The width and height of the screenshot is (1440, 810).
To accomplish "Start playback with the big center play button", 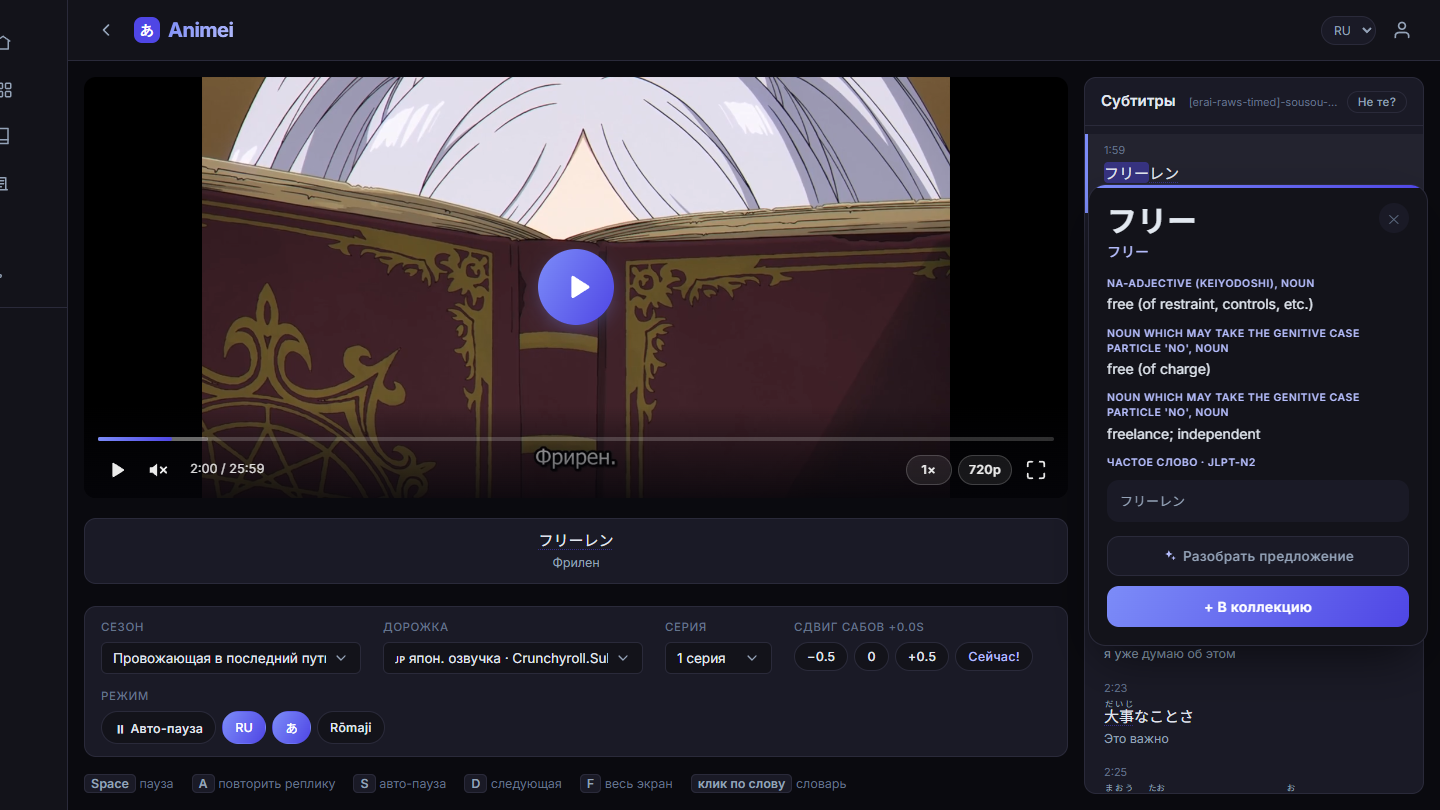I will (576, 287).
